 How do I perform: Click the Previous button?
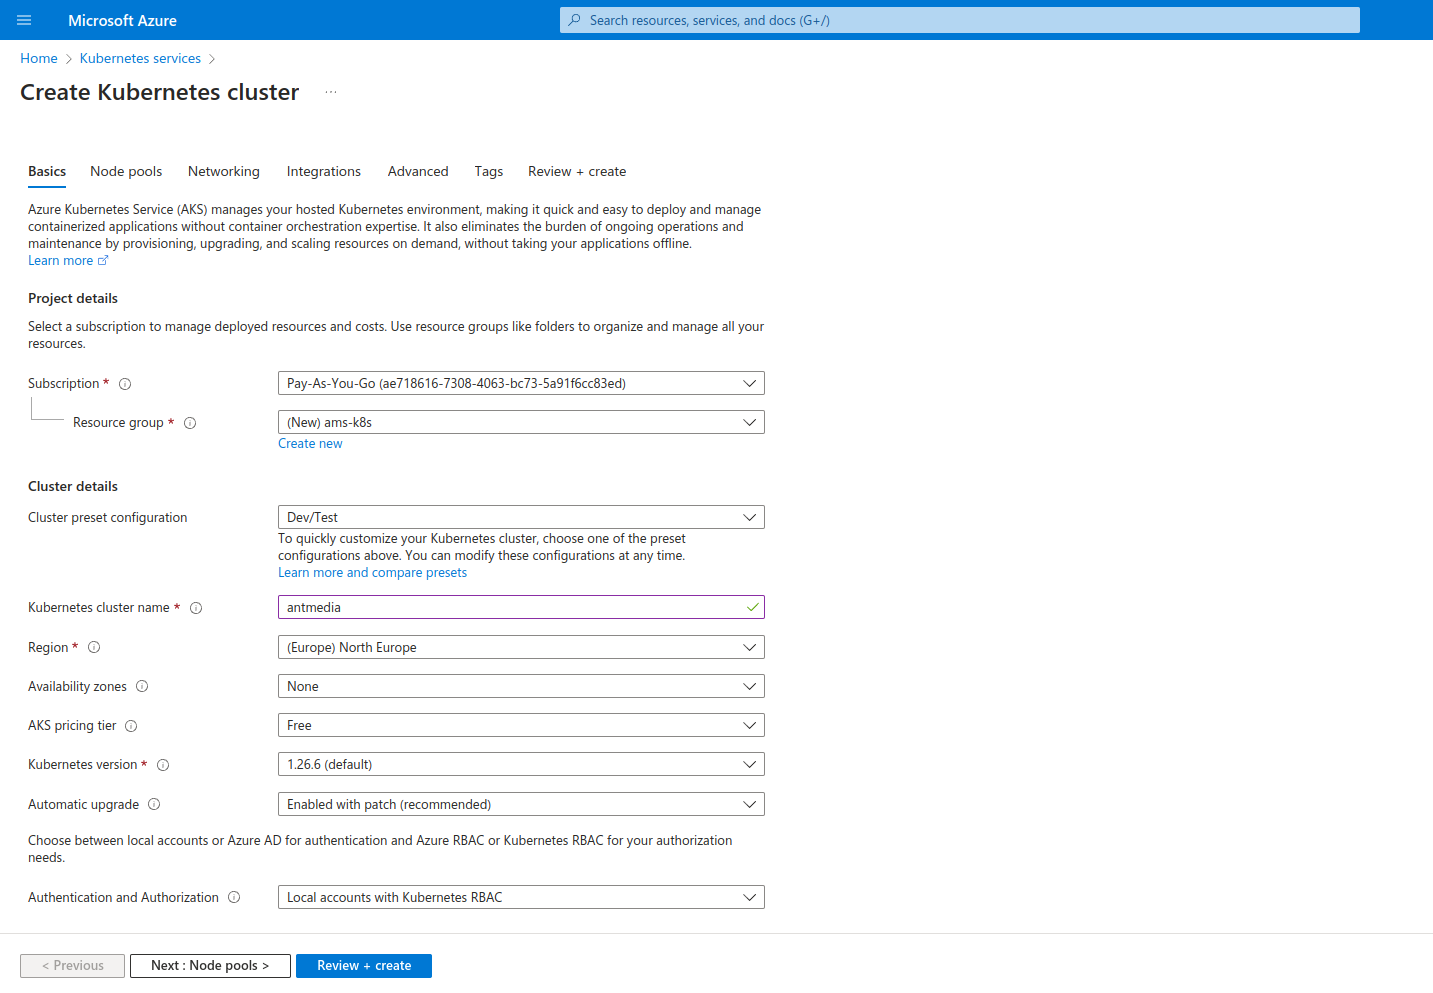73,966
